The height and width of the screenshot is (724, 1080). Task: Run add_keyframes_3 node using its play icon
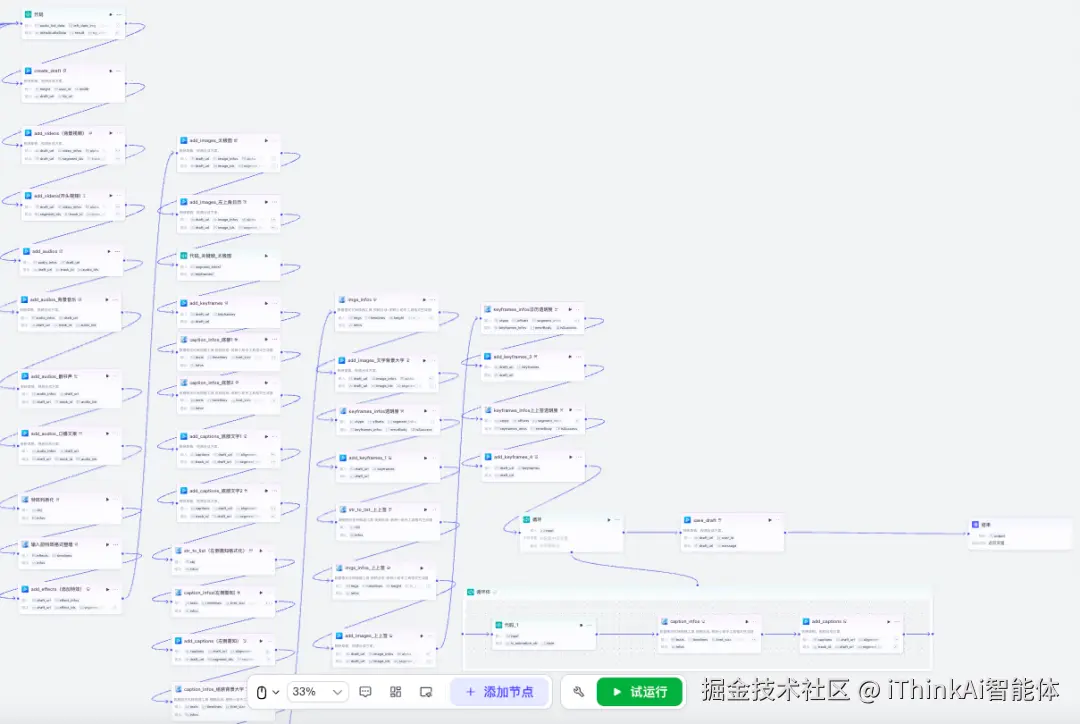pos(570,357)
